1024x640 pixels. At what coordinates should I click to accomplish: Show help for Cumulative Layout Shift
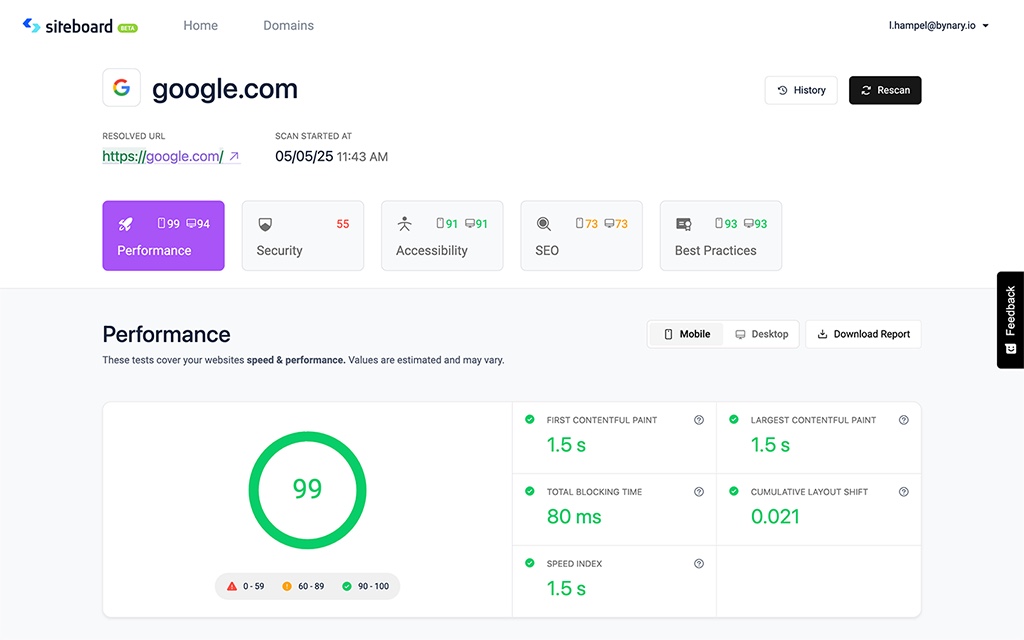coord(903,492)
